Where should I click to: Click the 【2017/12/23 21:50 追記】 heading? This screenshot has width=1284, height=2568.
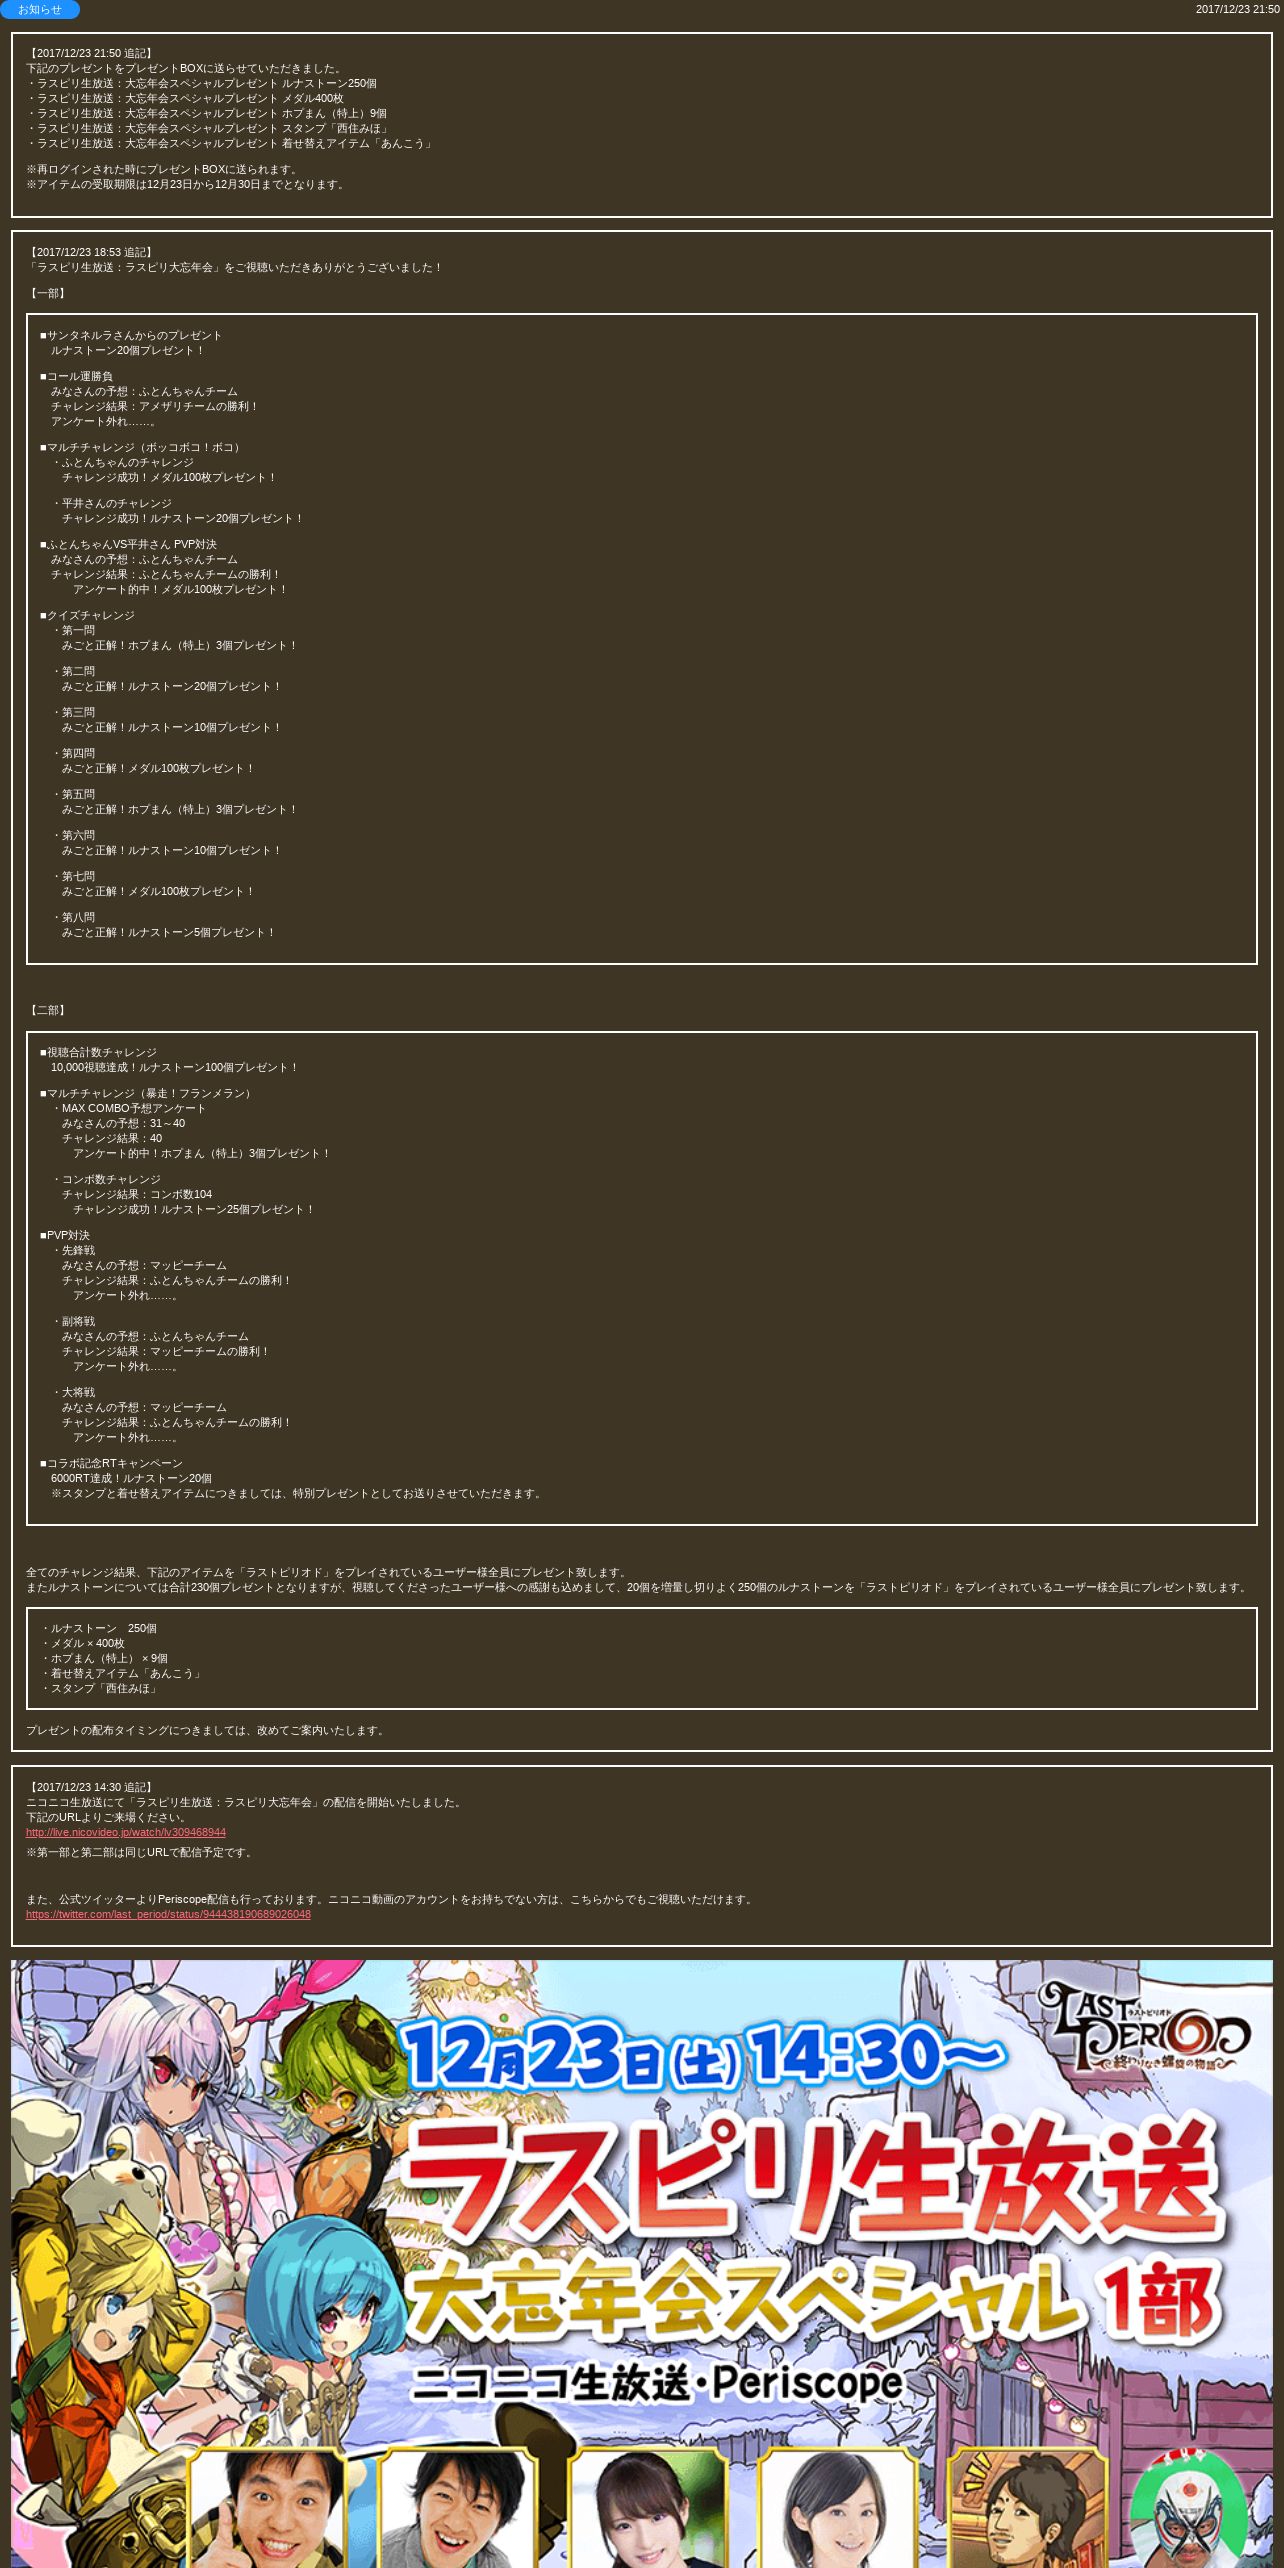(90, 53)
